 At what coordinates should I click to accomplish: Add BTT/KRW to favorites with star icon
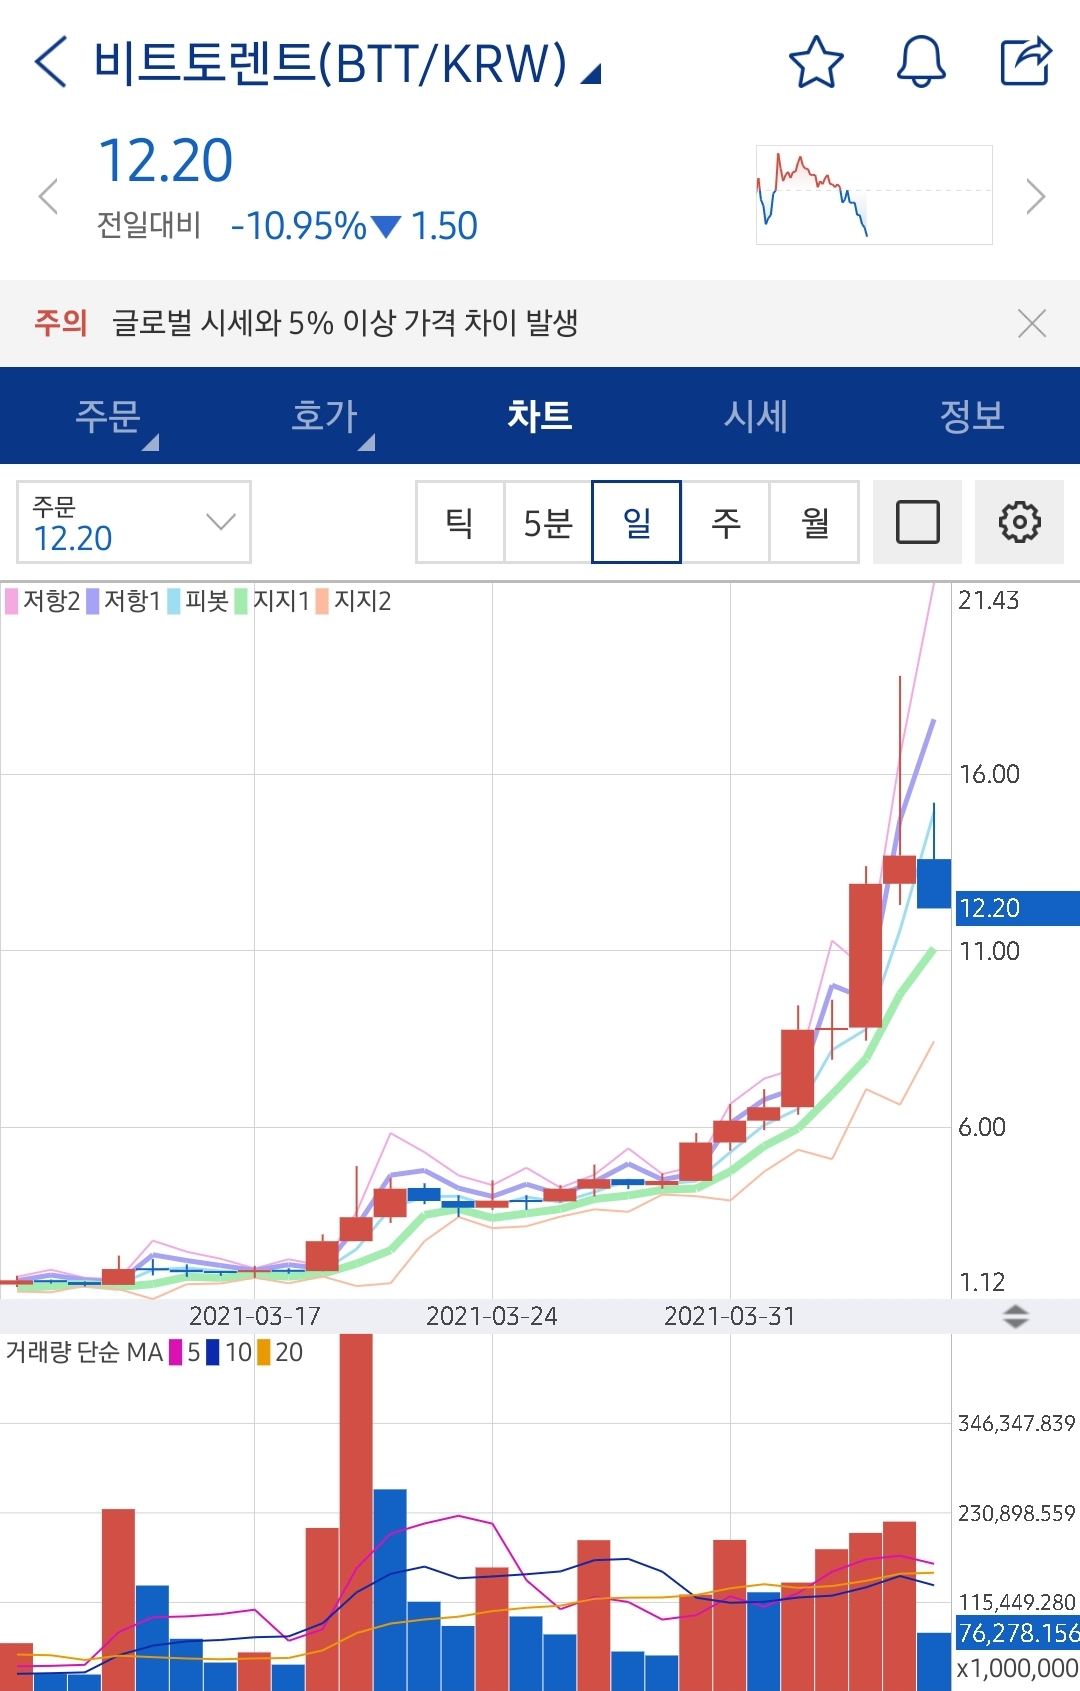[816, 62]
